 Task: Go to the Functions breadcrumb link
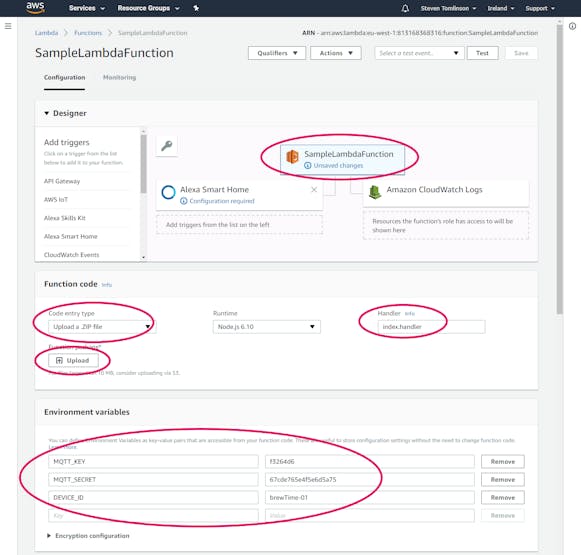coord(88,33)
